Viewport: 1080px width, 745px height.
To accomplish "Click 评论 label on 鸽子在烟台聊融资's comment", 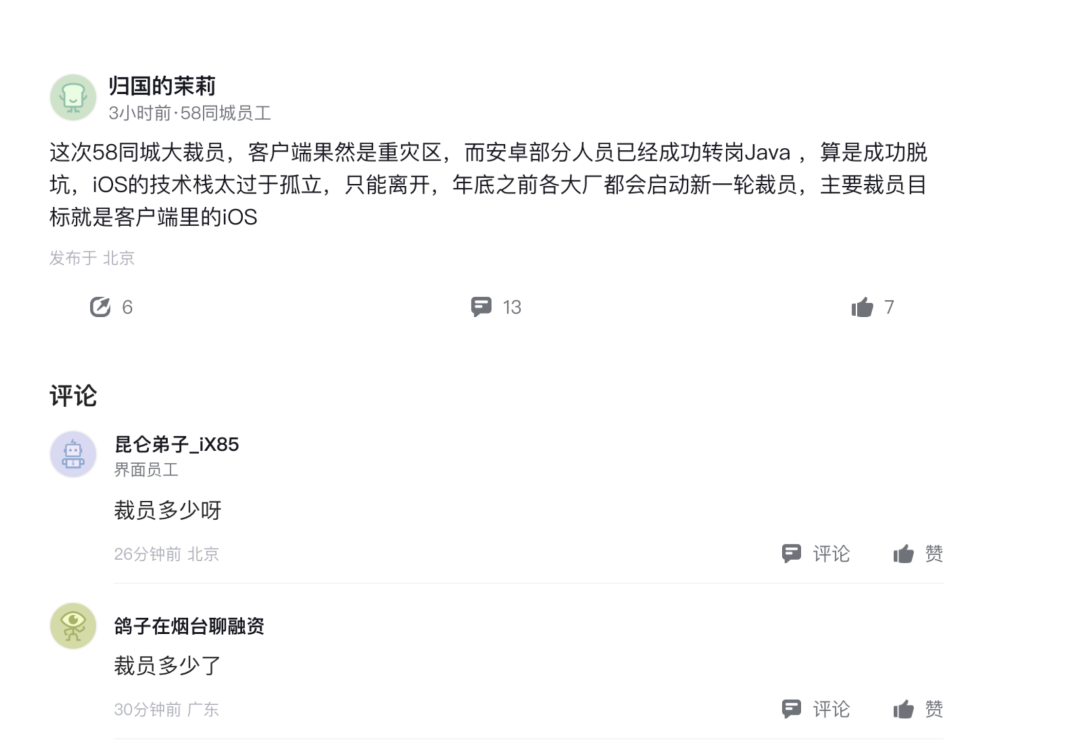I will [831, 709].
